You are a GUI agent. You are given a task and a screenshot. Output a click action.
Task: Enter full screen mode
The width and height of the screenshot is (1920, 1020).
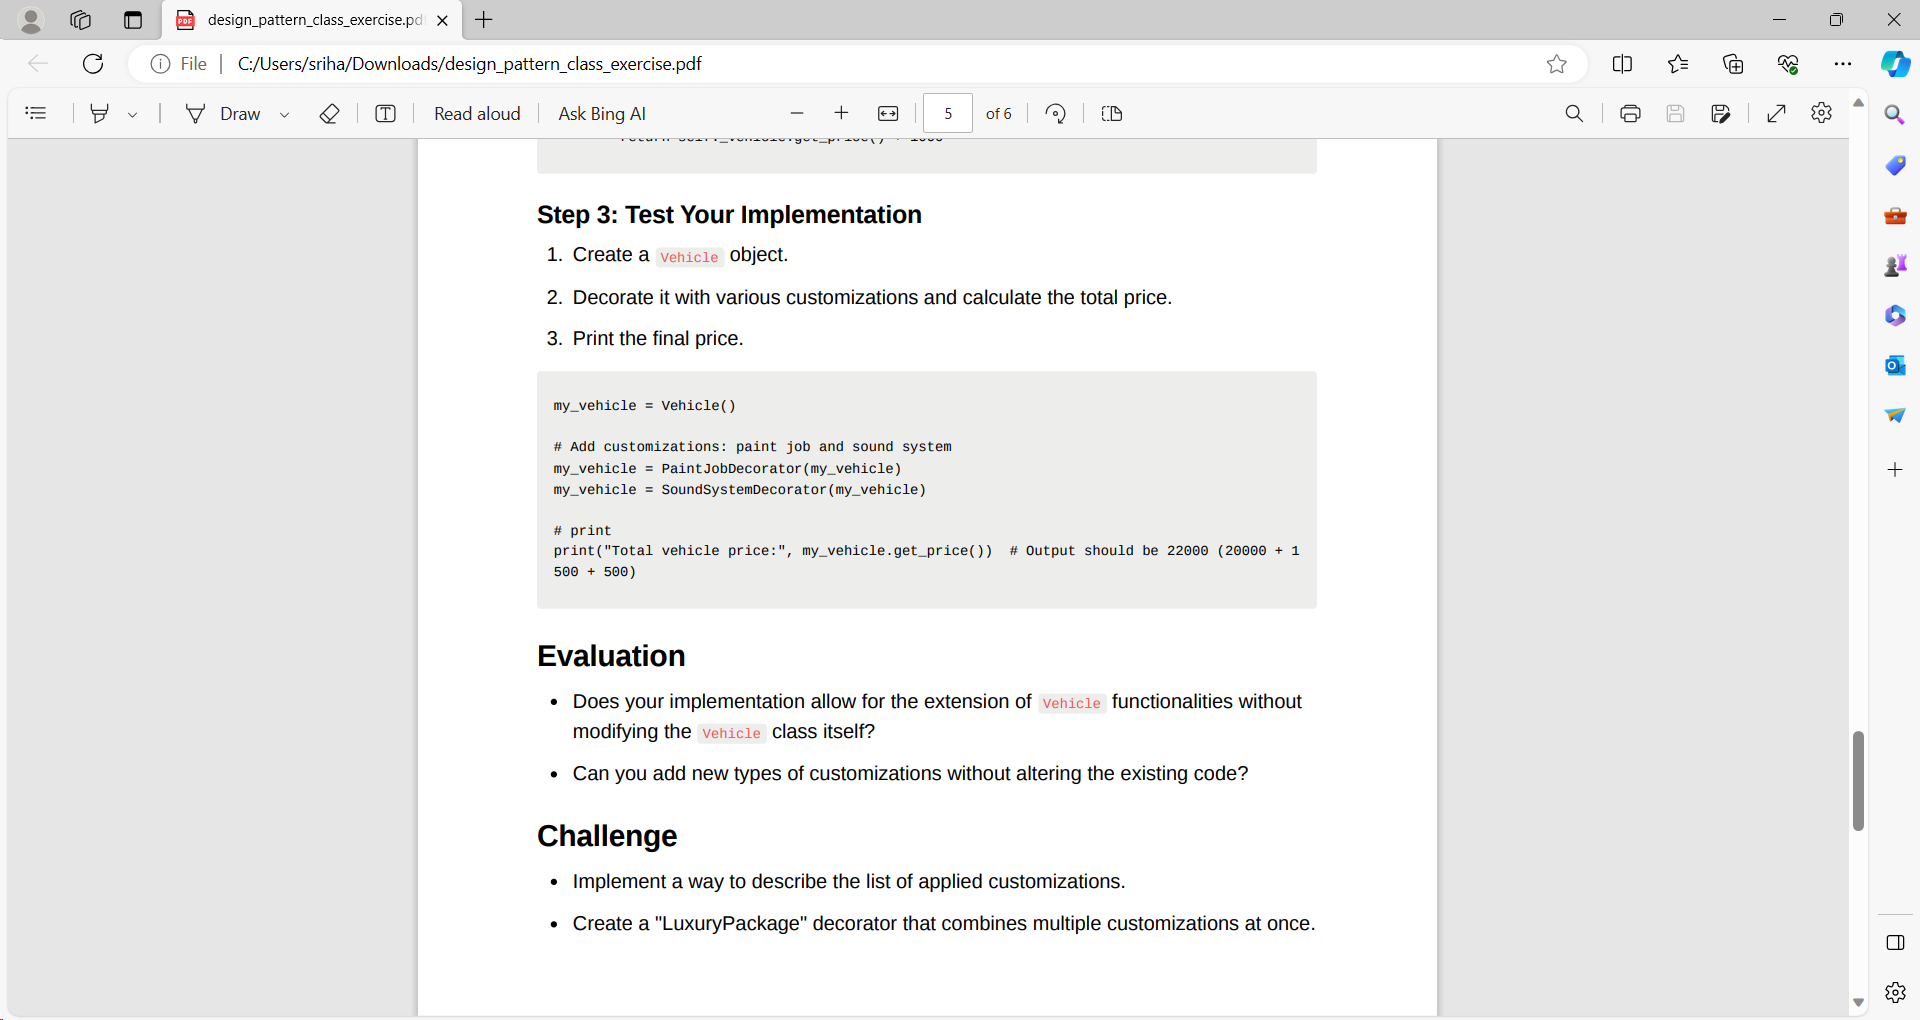coord(1777,113)
